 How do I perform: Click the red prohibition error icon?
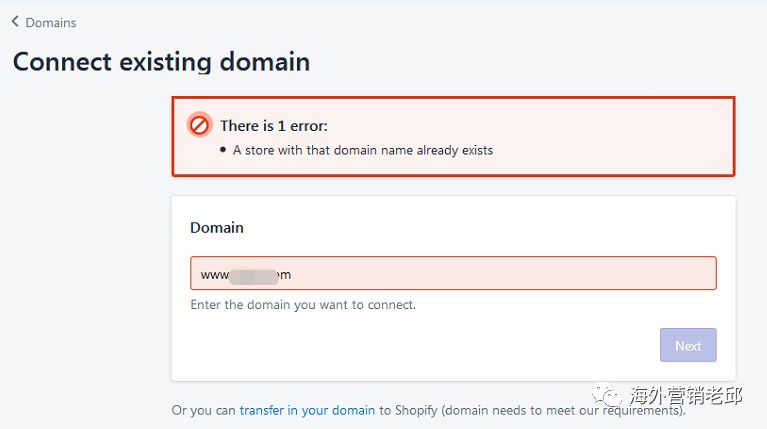pos(199,125)
